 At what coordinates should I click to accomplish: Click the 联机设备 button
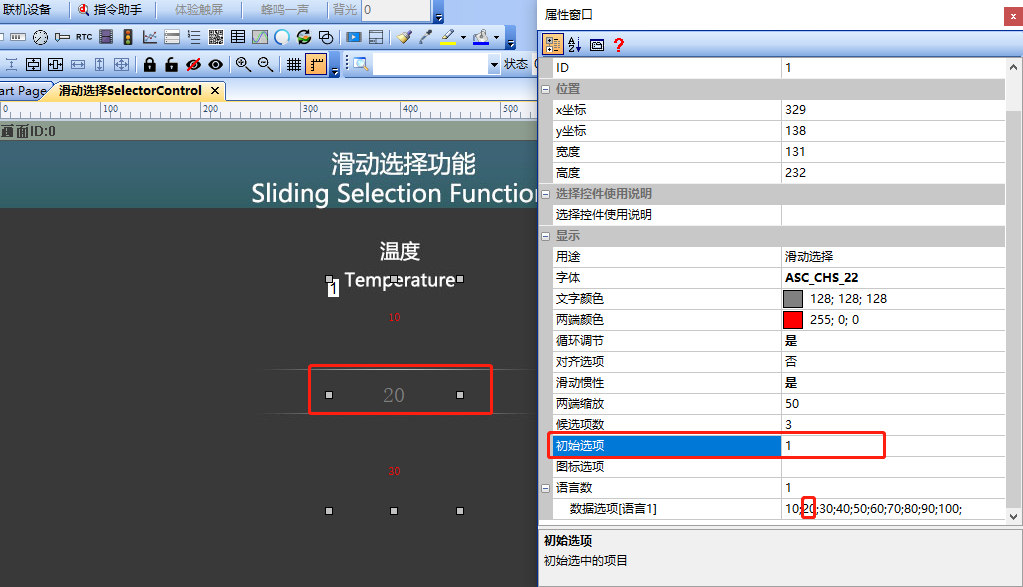click(x=27, y=10)
